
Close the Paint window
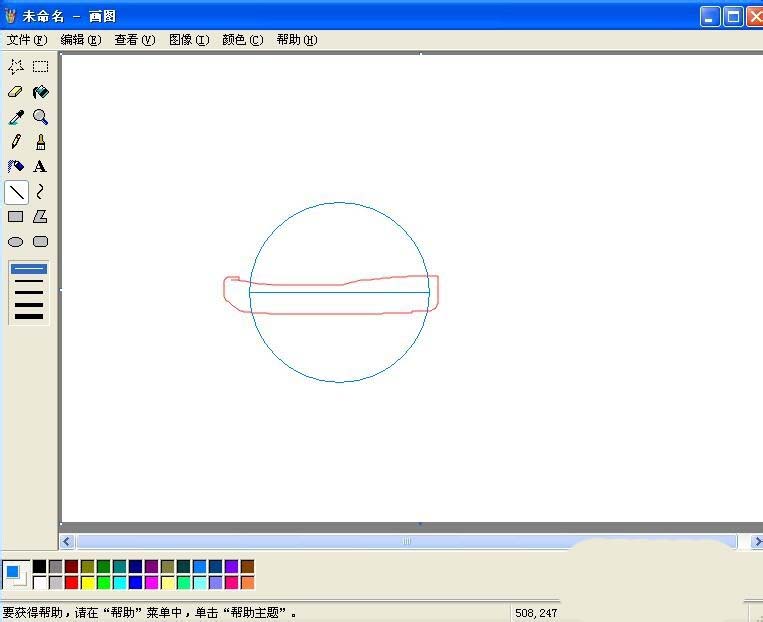click(x=755, y=17)
